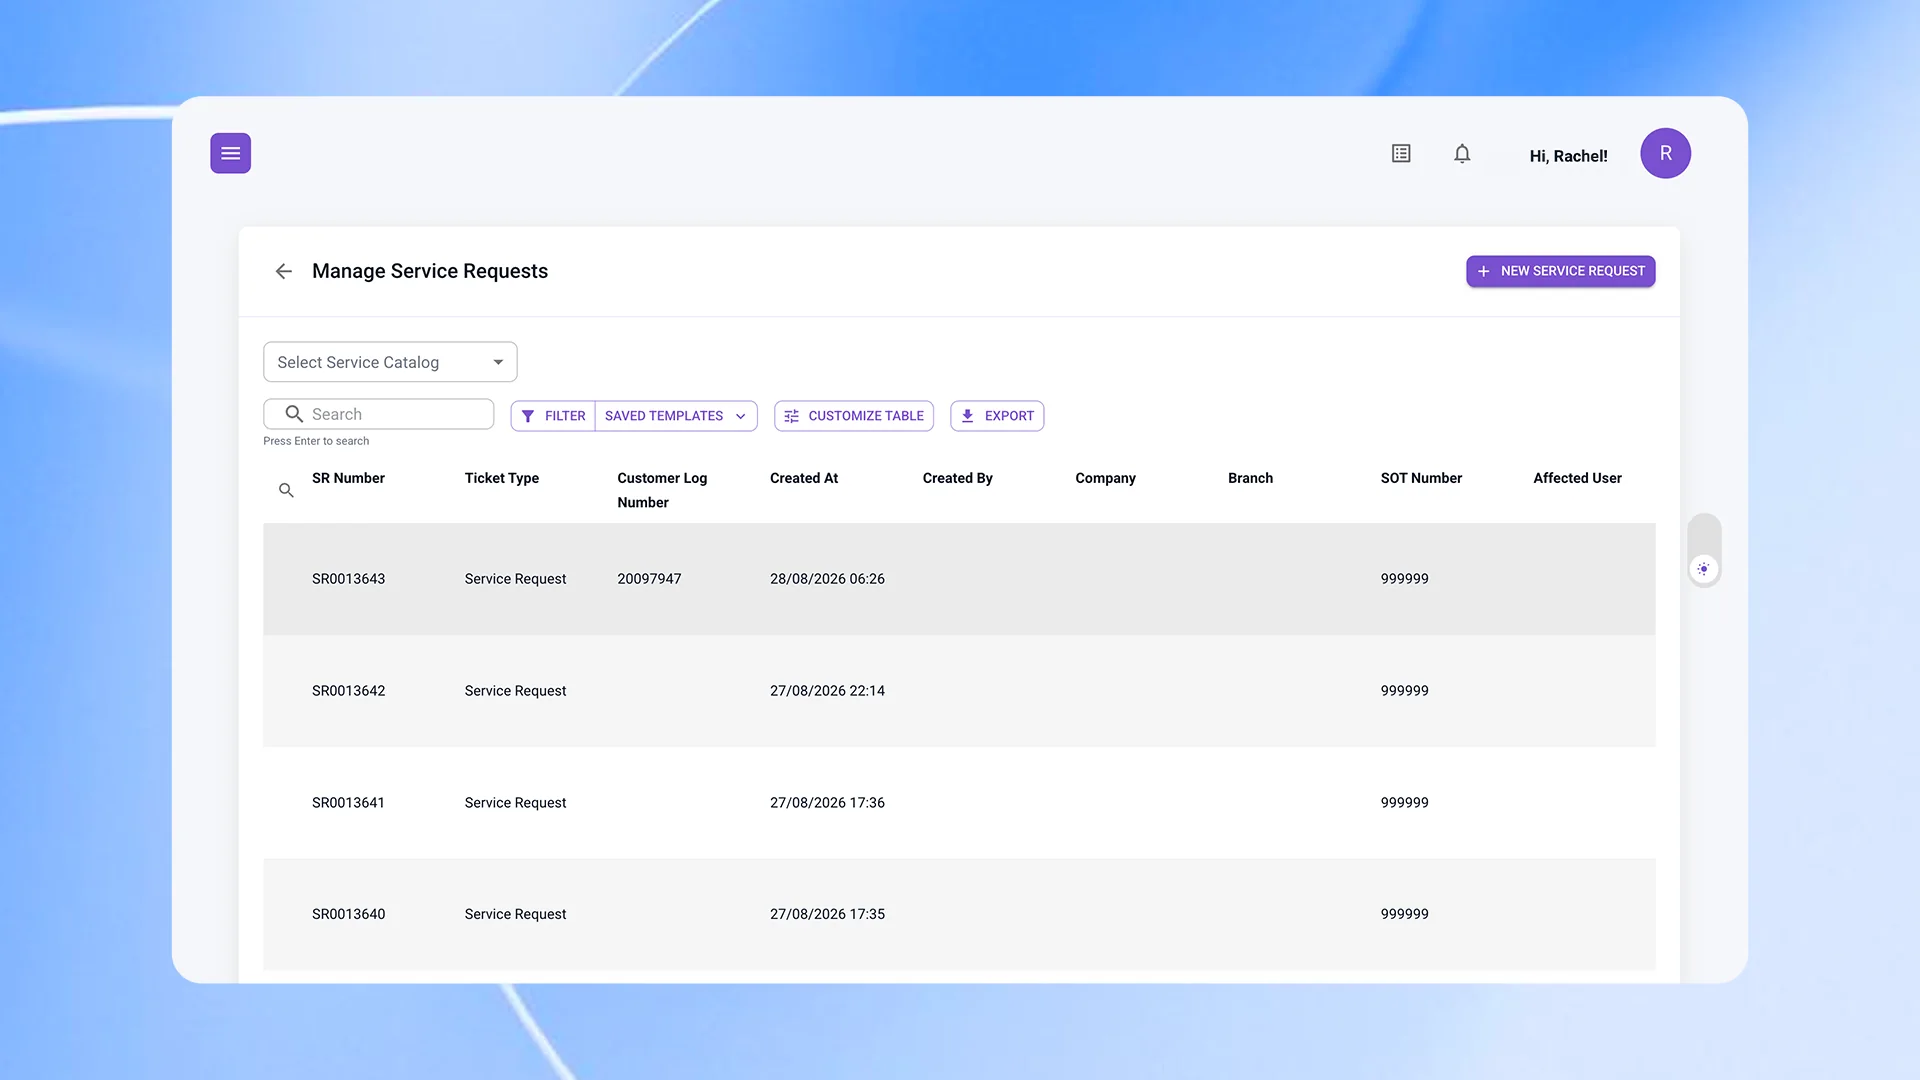Open request SR0013641

pyautogui.click(x=348, y=803)
